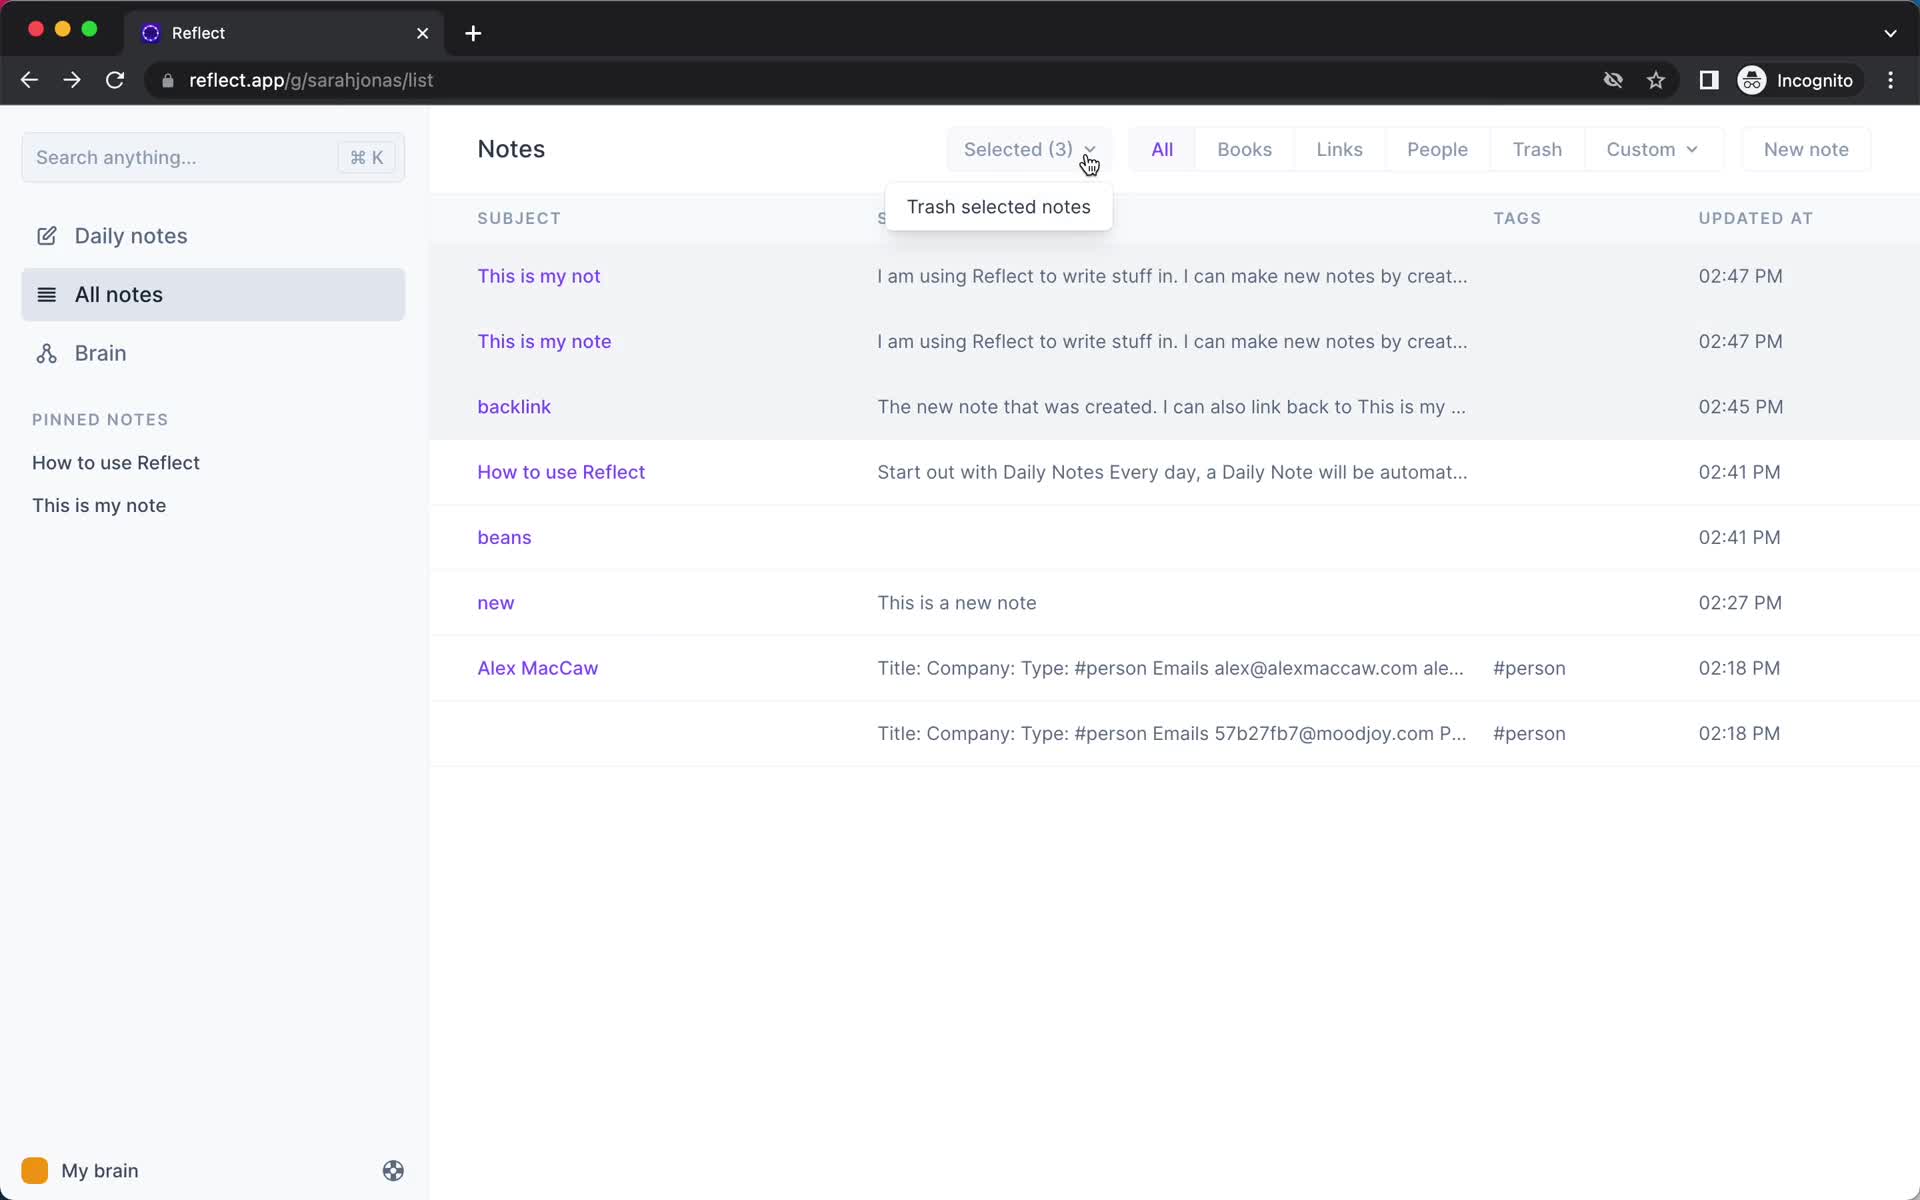Select the People tab
Image resolution: width=1920 pixels, height=1200 pixels.
point(1436,149)
